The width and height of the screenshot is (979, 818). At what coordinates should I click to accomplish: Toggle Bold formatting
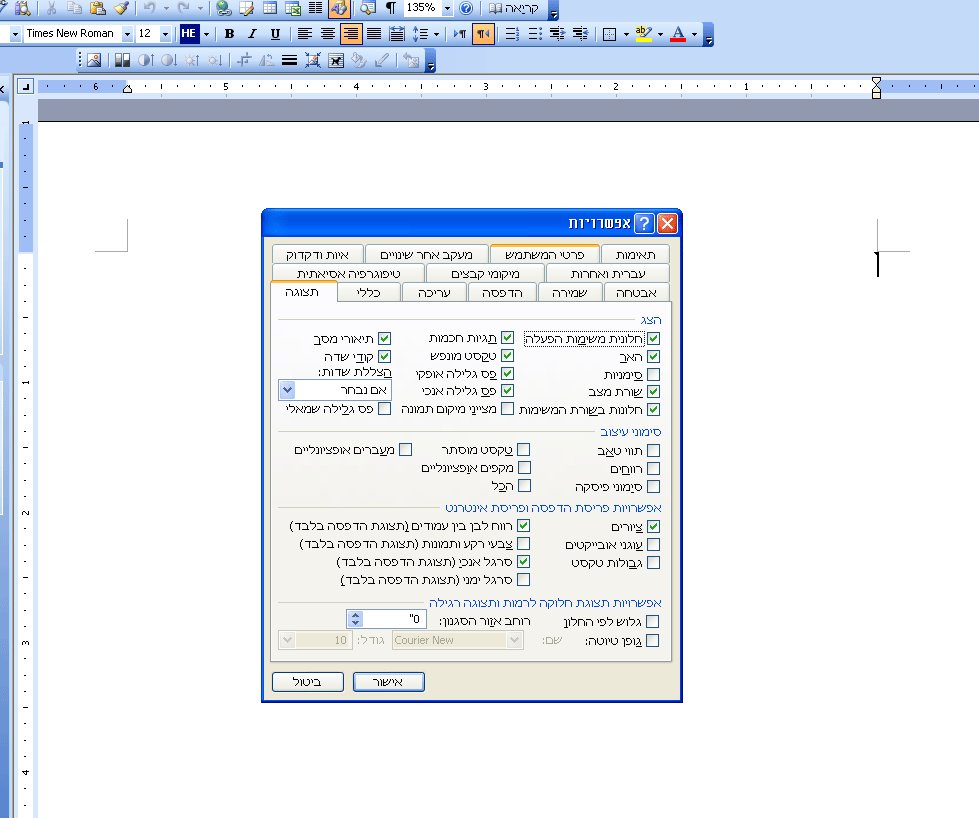coord(229,34)
